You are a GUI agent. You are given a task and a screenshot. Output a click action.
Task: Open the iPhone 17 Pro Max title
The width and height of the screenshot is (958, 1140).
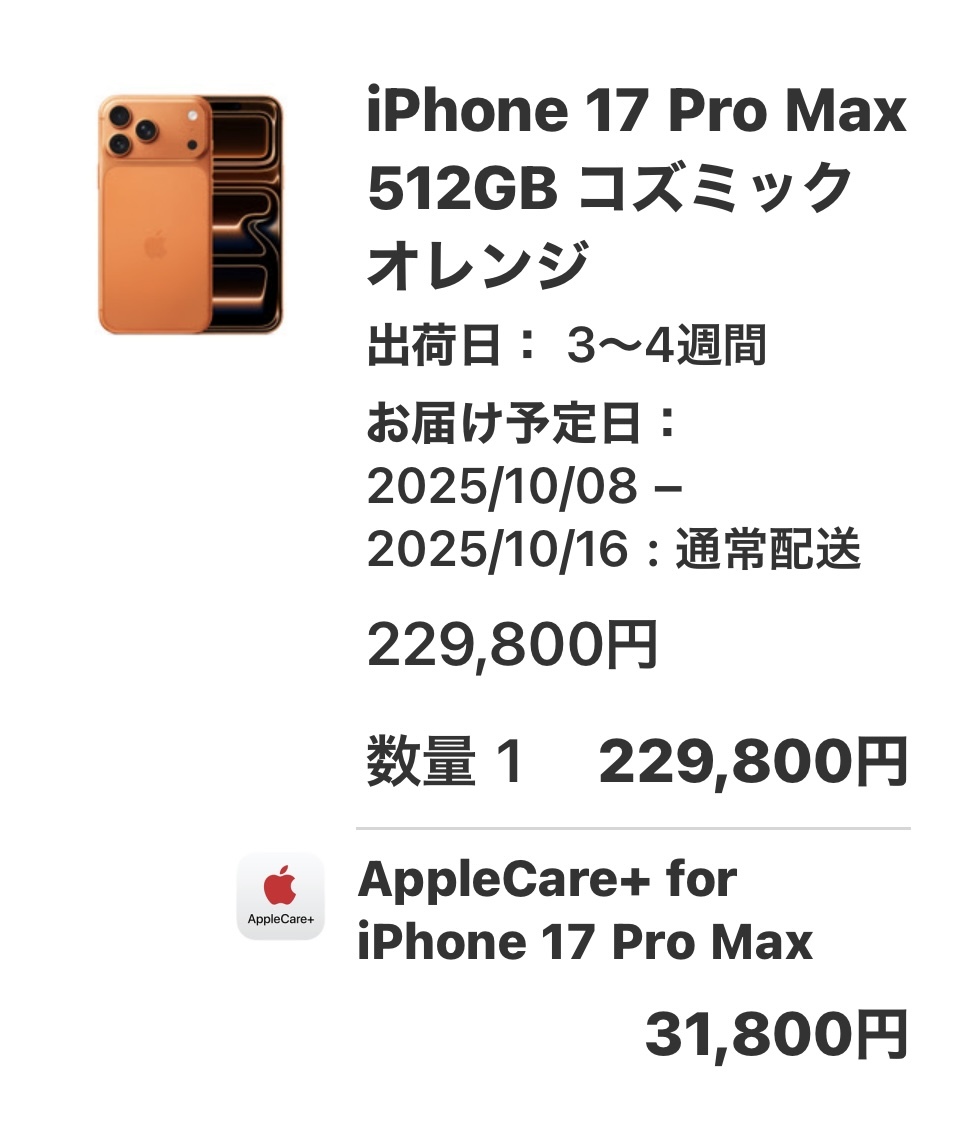pos(637,111)
